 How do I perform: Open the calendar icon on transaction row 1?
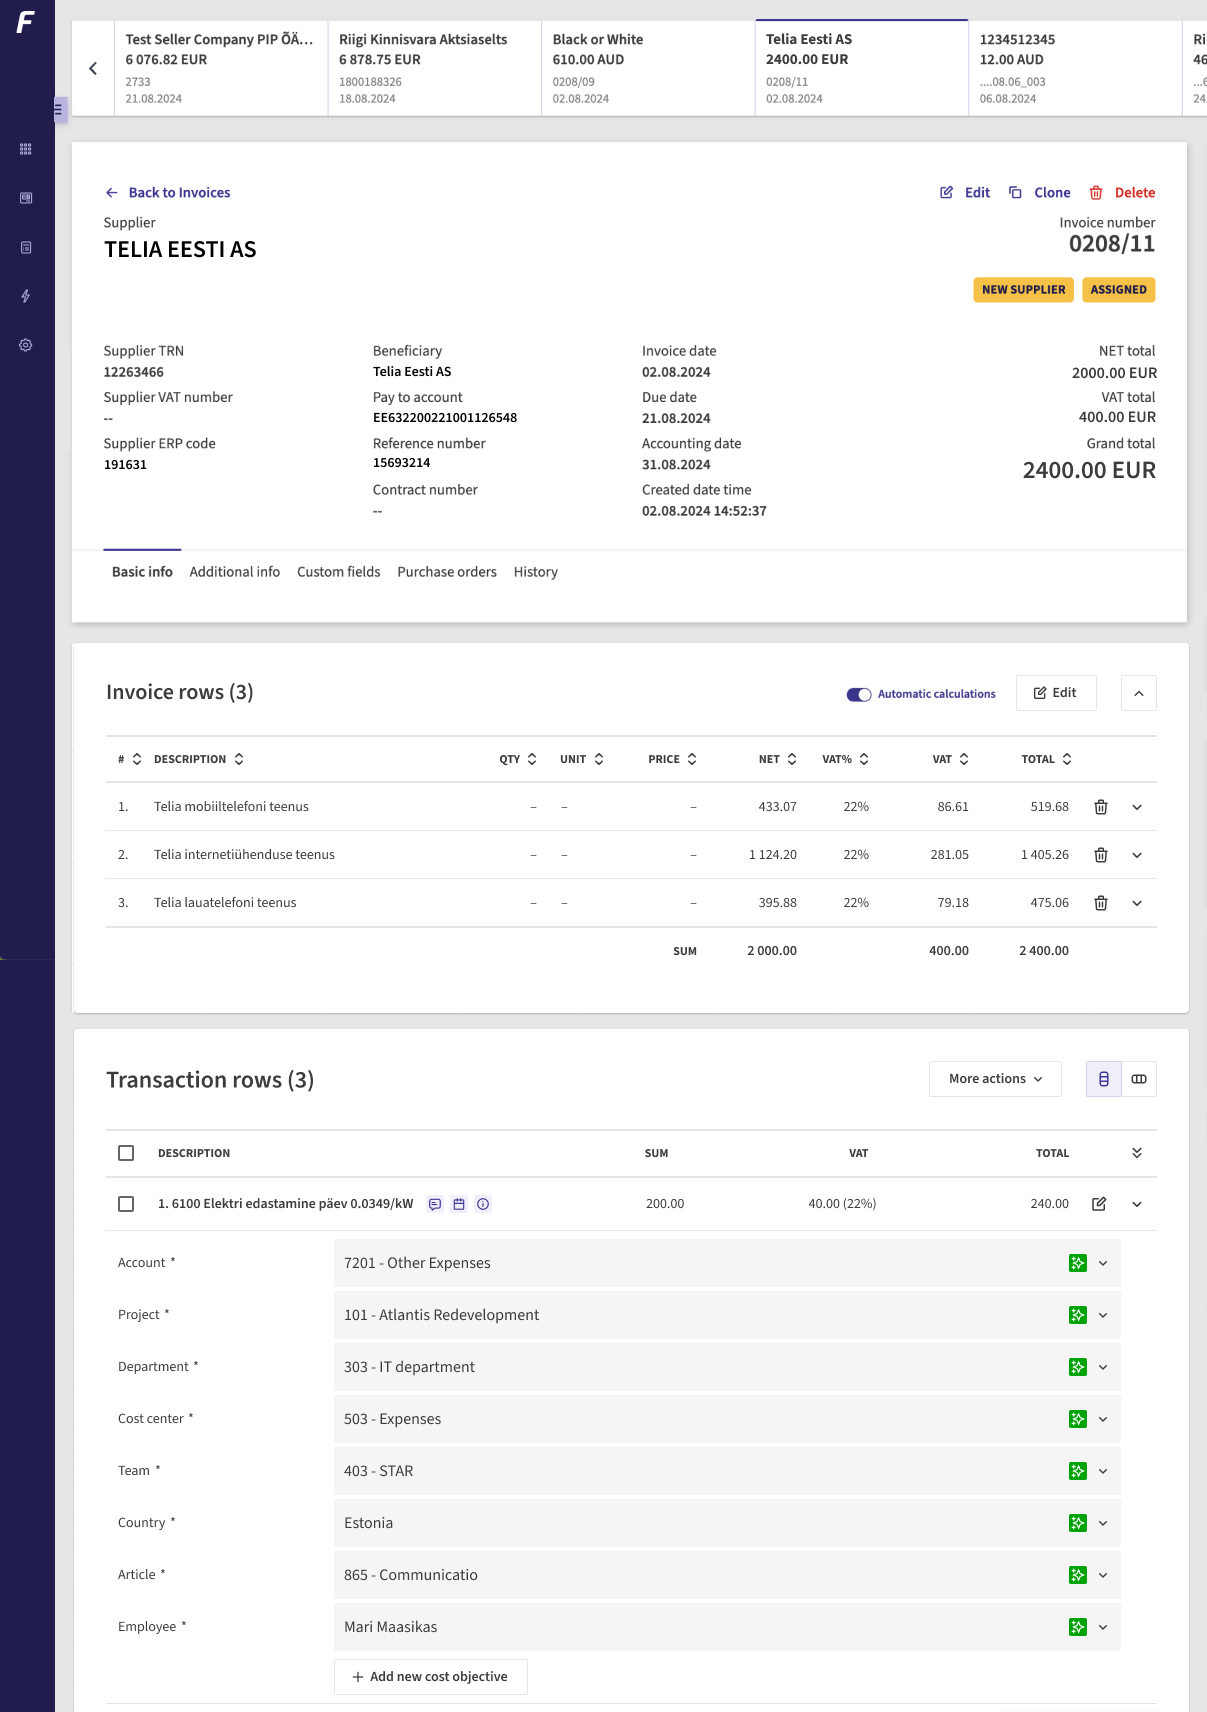459,1204
